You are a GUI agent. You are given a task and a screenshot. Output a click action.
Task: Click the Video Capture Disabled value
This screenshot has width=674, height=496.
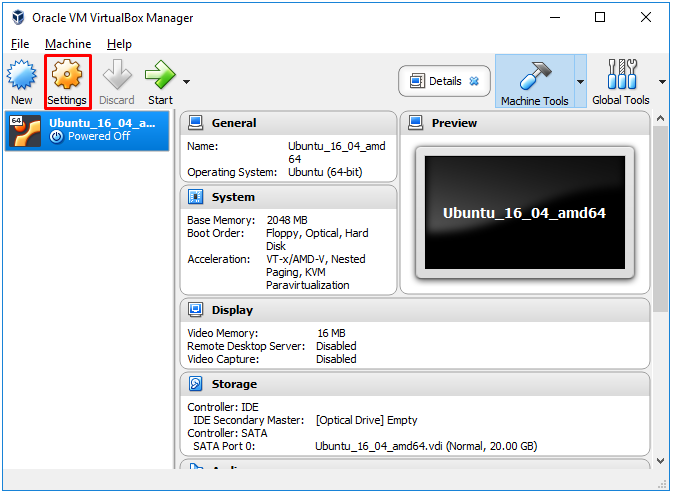pyautogui.click(x=336, y=359)
